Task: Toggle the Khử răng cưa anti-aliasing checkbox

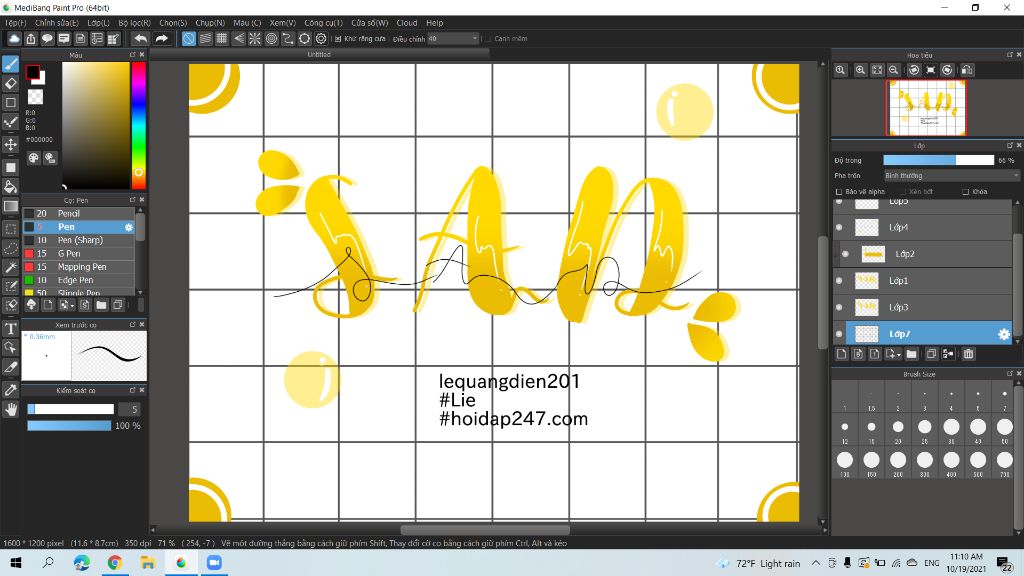Action: (338, 39)
